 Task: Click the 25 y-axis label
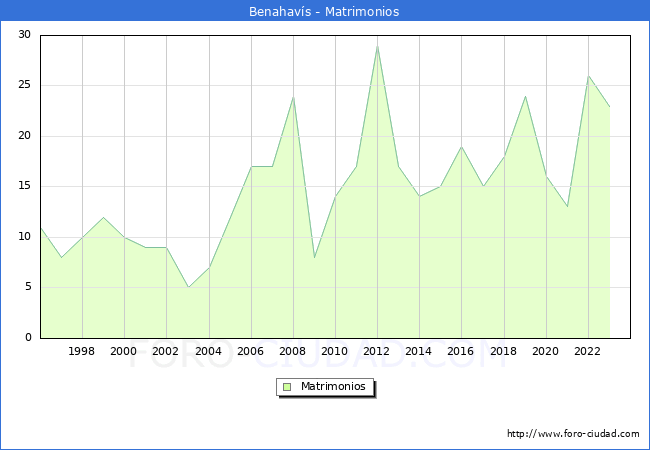[x=24, y=85]
